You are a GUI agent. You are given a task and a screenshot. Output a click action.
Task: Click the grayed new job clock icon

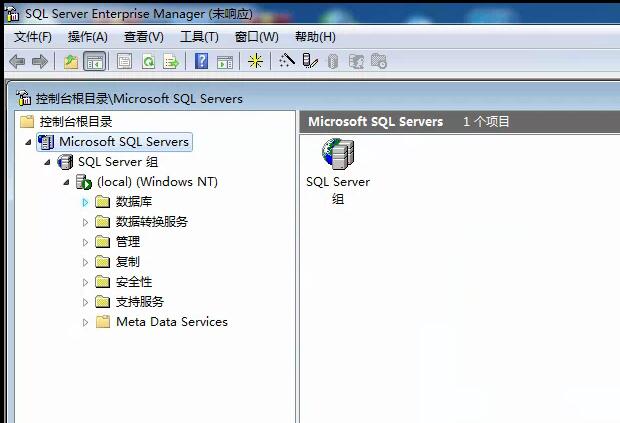379,61
